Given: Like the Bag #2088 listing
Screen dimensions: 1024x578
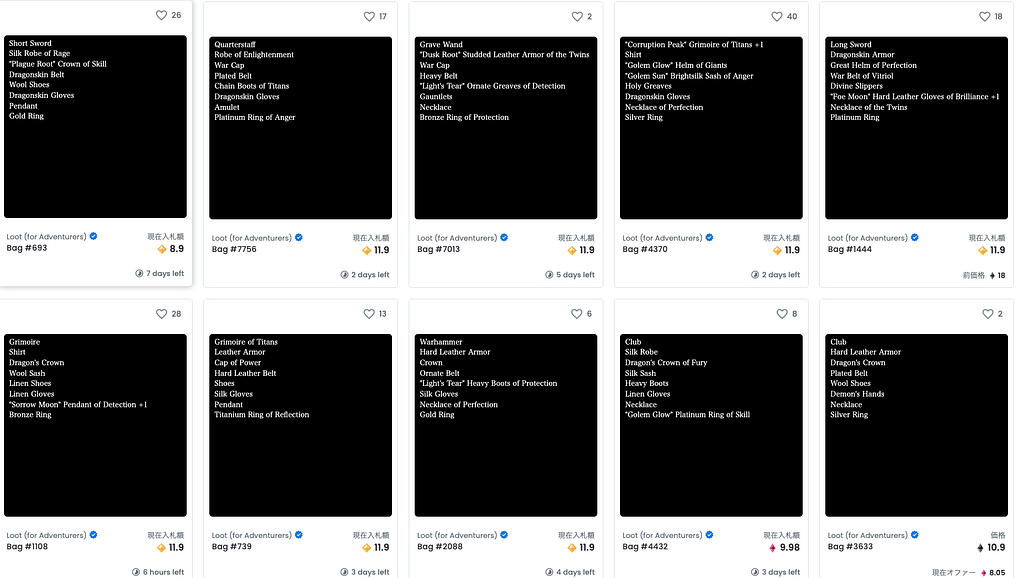Looking at the screenshot, I should (576, 314).
